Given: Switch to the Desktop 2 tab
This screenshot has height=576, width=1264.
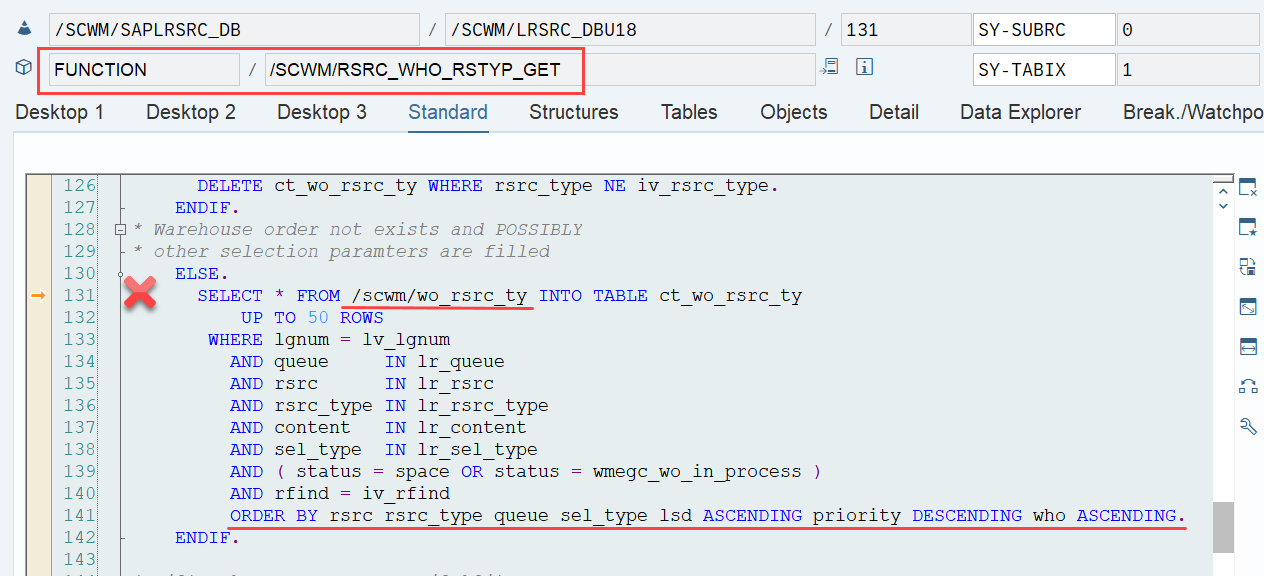Looking at the screenshot, I should tap(191, 112).
